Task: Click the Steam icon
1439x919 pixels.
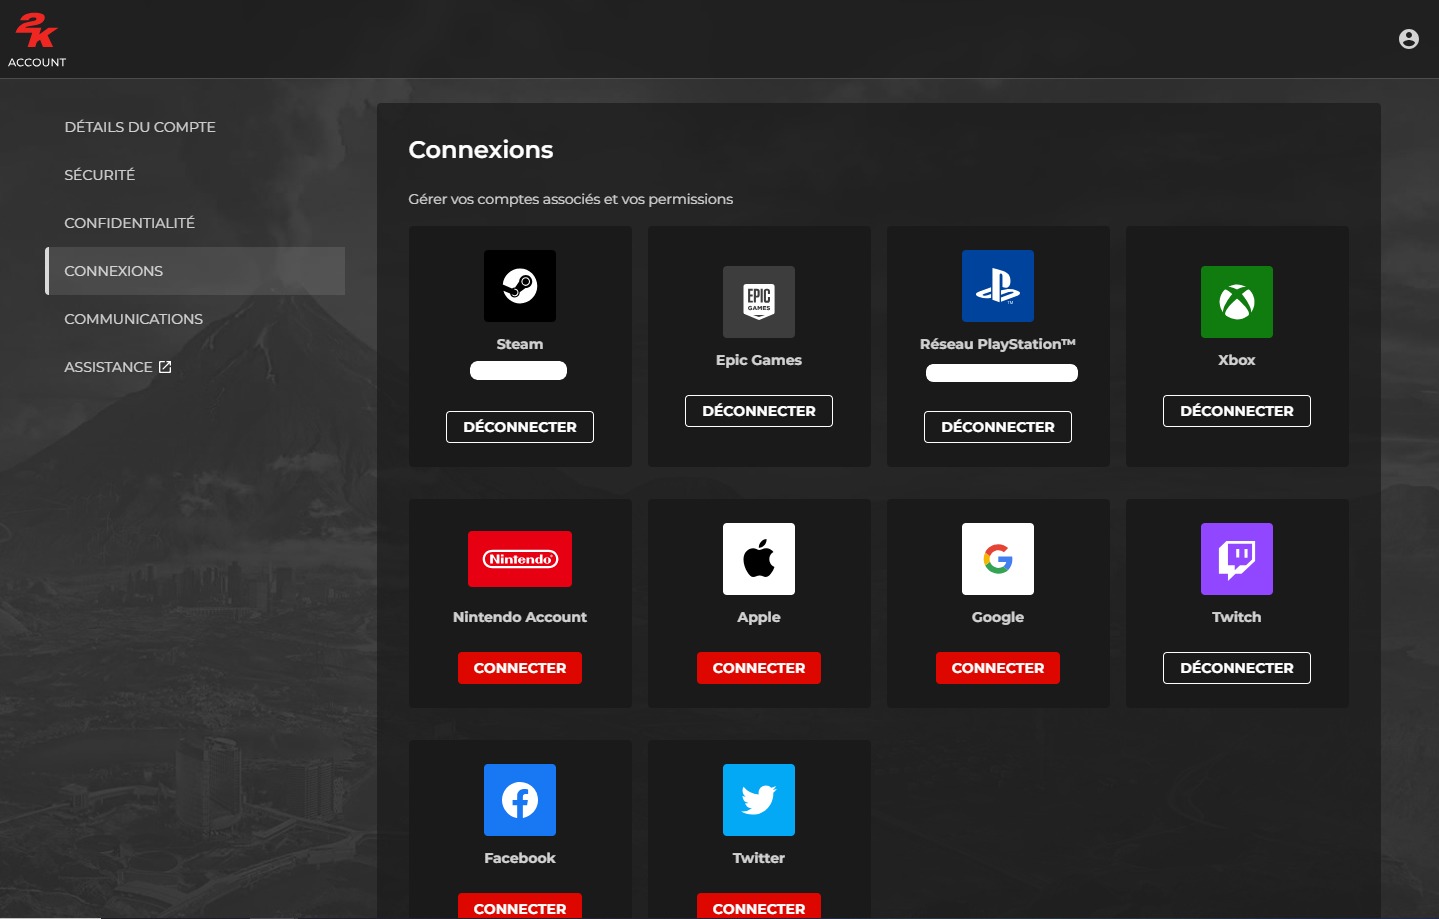Action: coord(519,286)
